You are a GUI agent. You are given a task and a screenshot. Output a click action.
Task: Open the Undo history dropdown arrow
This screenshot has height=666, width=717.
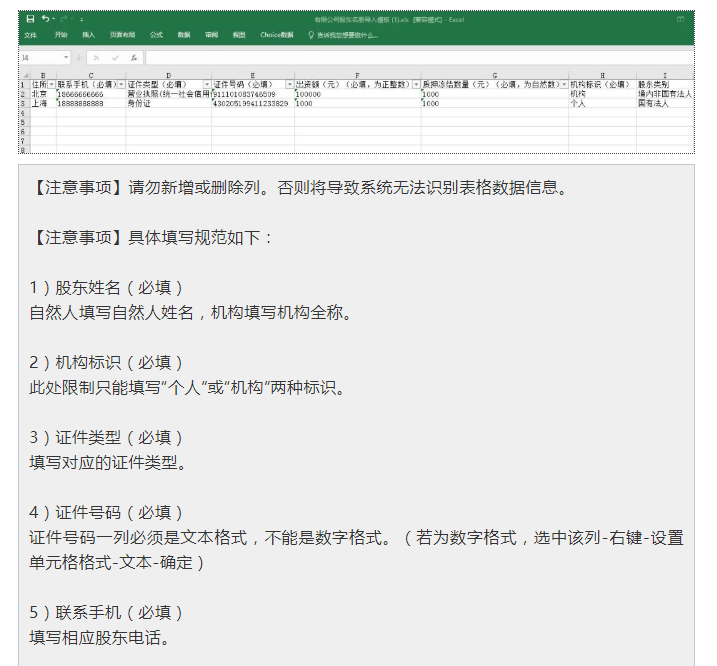click(54, 19)
